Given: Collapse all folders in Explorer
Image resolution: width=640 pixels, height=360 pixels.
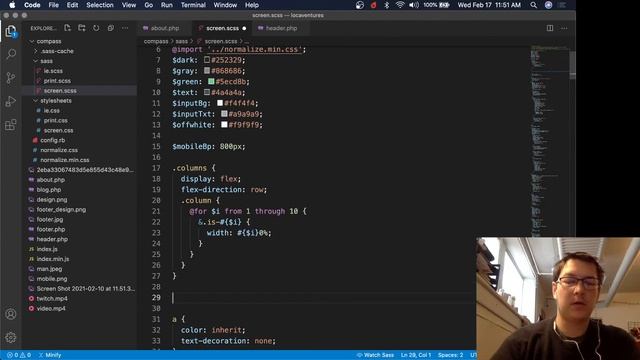Looking at the screenshot, I should click(x=111, y=28).
